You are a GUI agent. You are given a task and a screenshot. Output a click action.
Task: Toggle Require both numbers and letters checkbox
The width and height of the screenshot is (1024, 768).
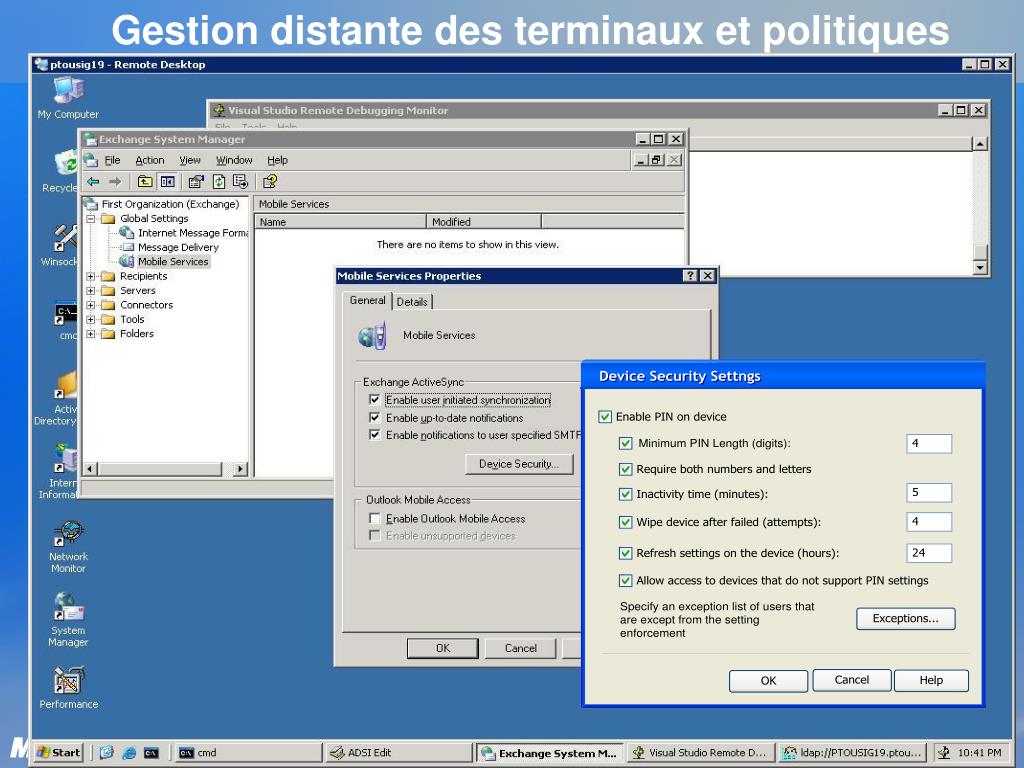click(626, 470)
